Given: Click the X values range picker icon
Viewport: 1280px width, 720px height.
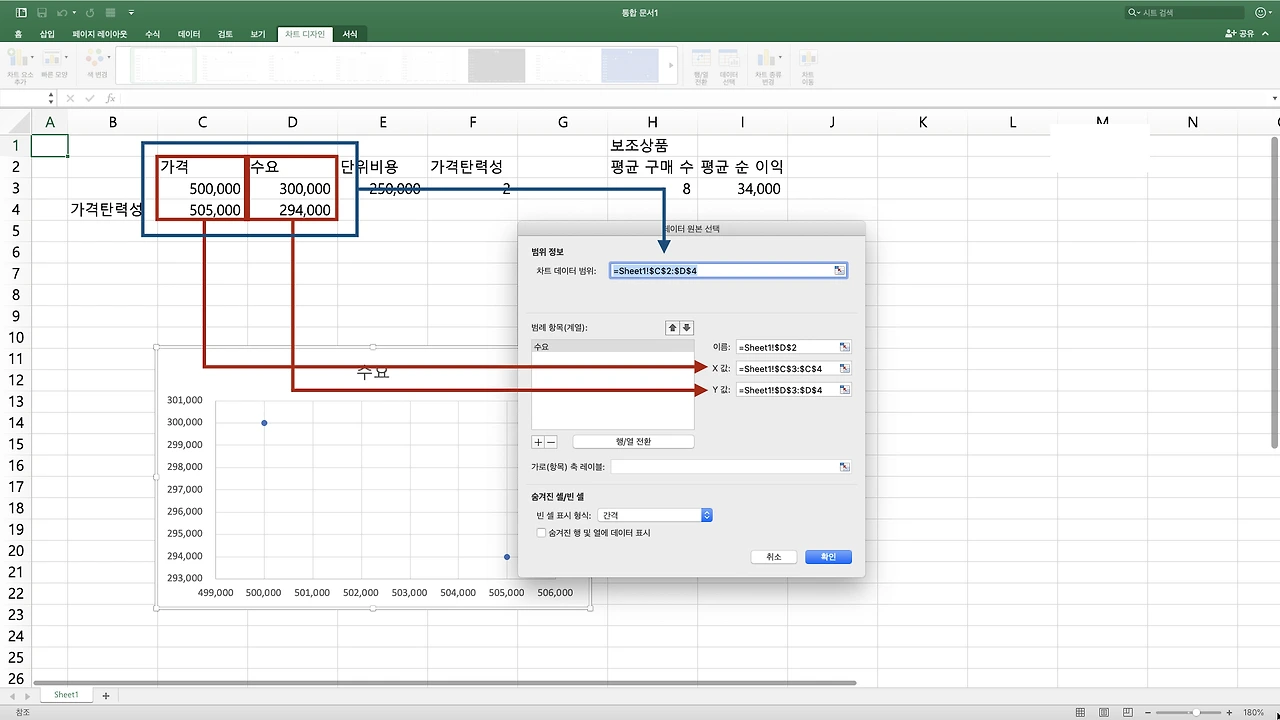Looking at the screenshot, I should coord(845,369).
